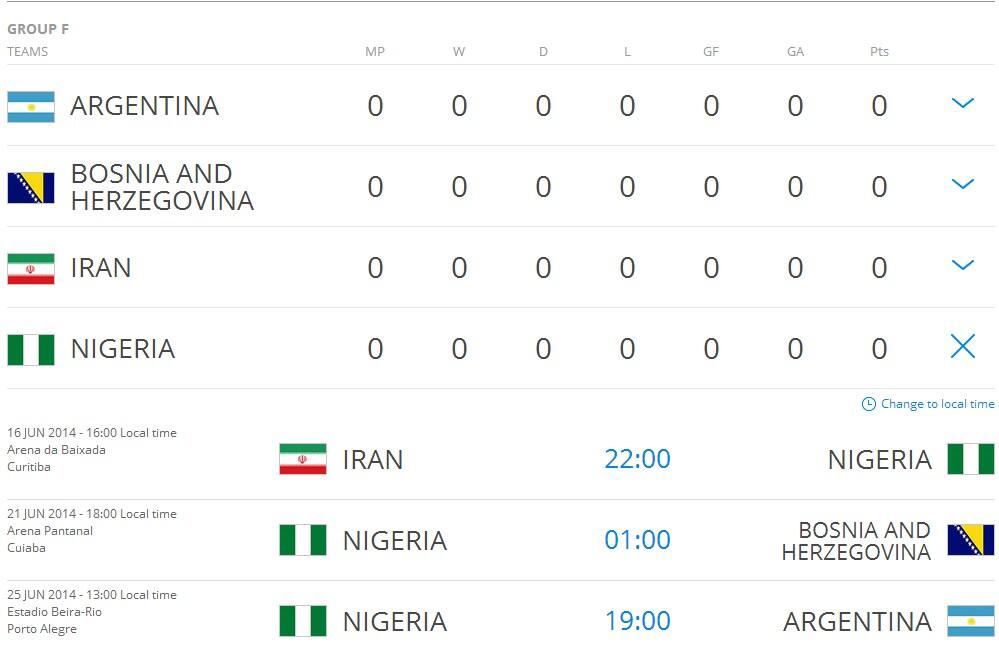
Task: Expand Bosnia and Herzegovina's fixtures
Action: pos(962,185)
